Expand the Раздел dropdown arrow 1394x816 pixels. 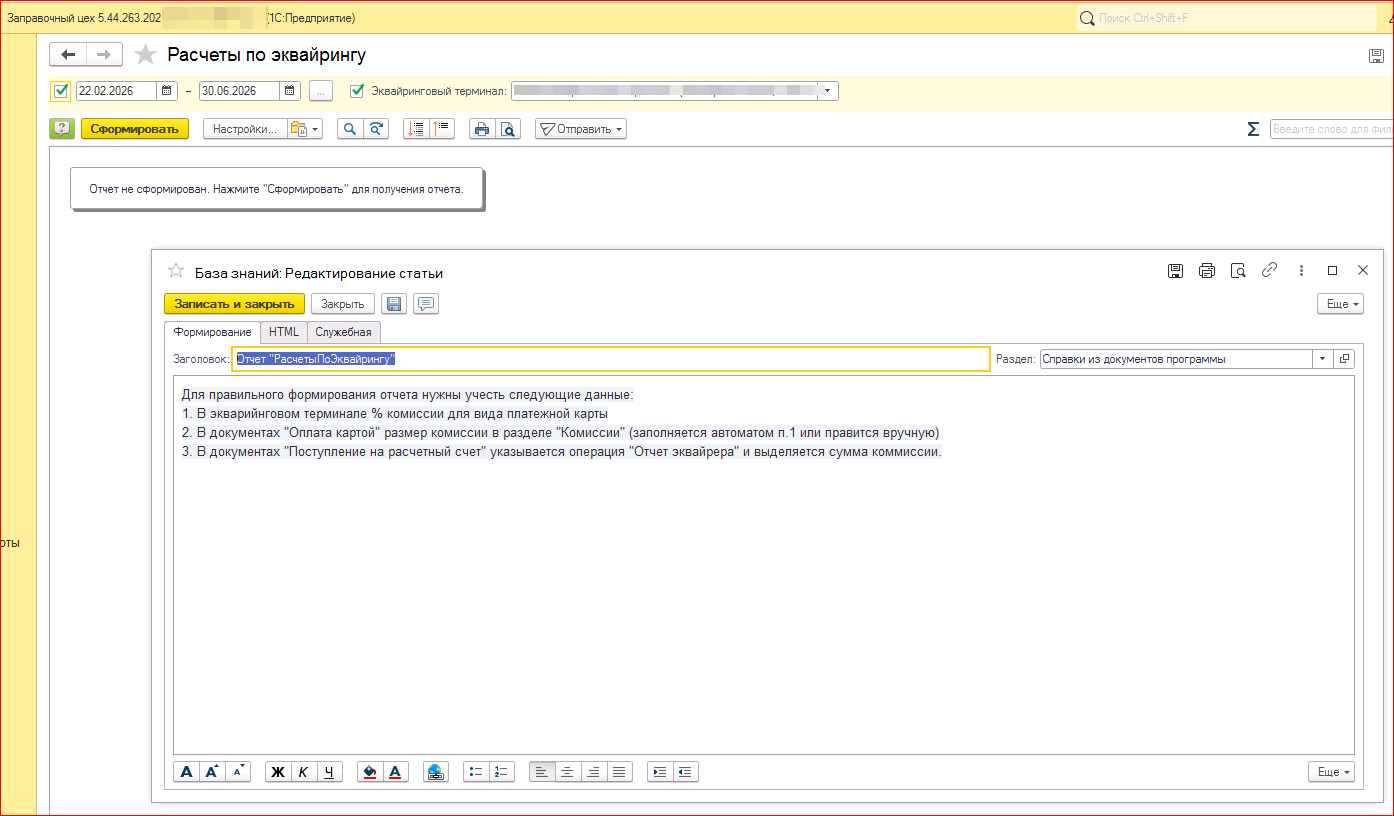tap(1324, 359)
